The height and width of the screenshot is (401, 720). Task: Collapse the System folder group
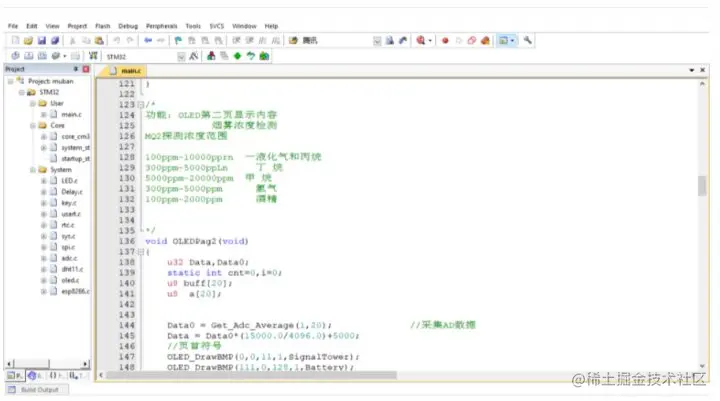[x=33, y=169]
